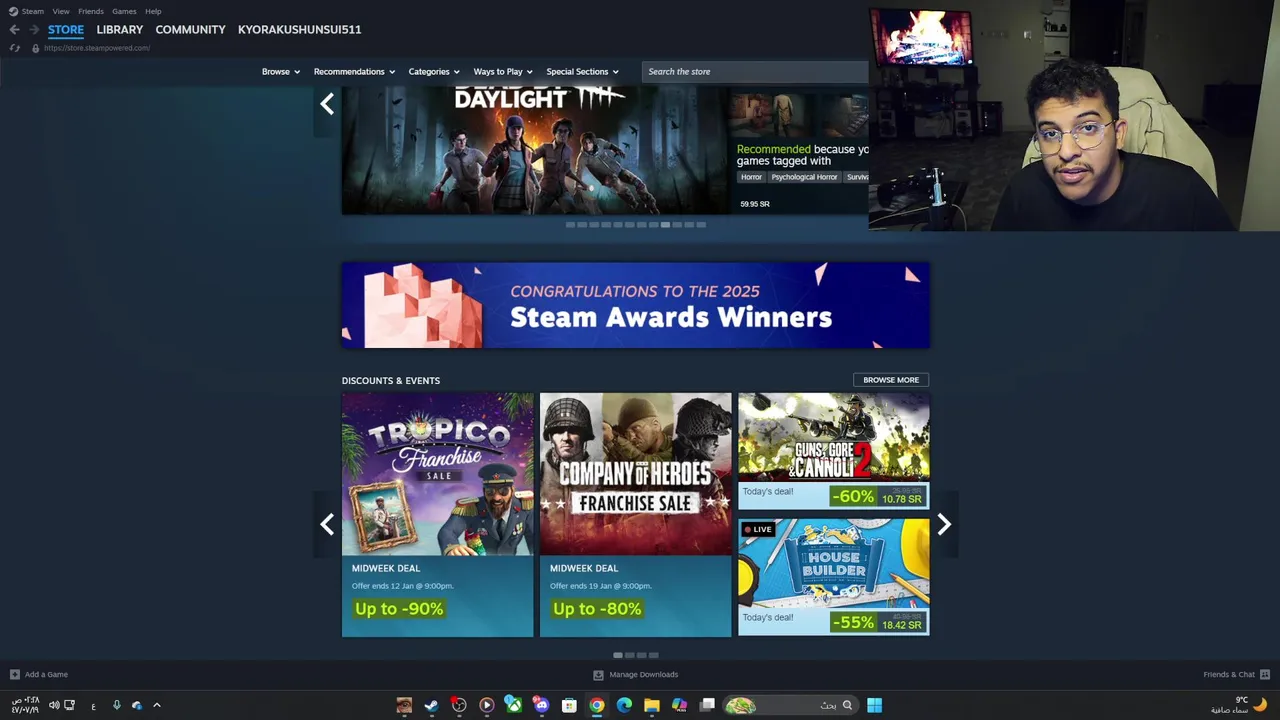Click the Manage Downloads label
The image size is (1280, 720).
point(643,674)
